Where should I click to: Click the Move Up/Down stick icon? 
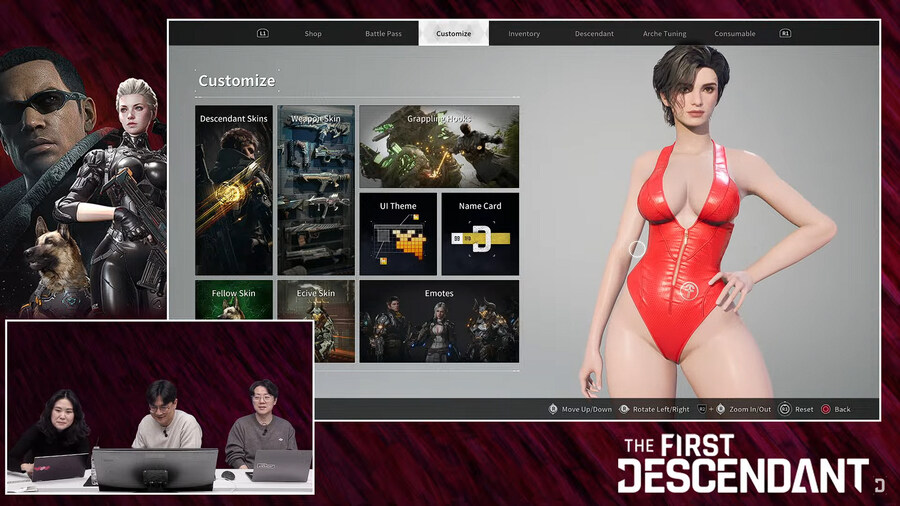coord(553,409)
